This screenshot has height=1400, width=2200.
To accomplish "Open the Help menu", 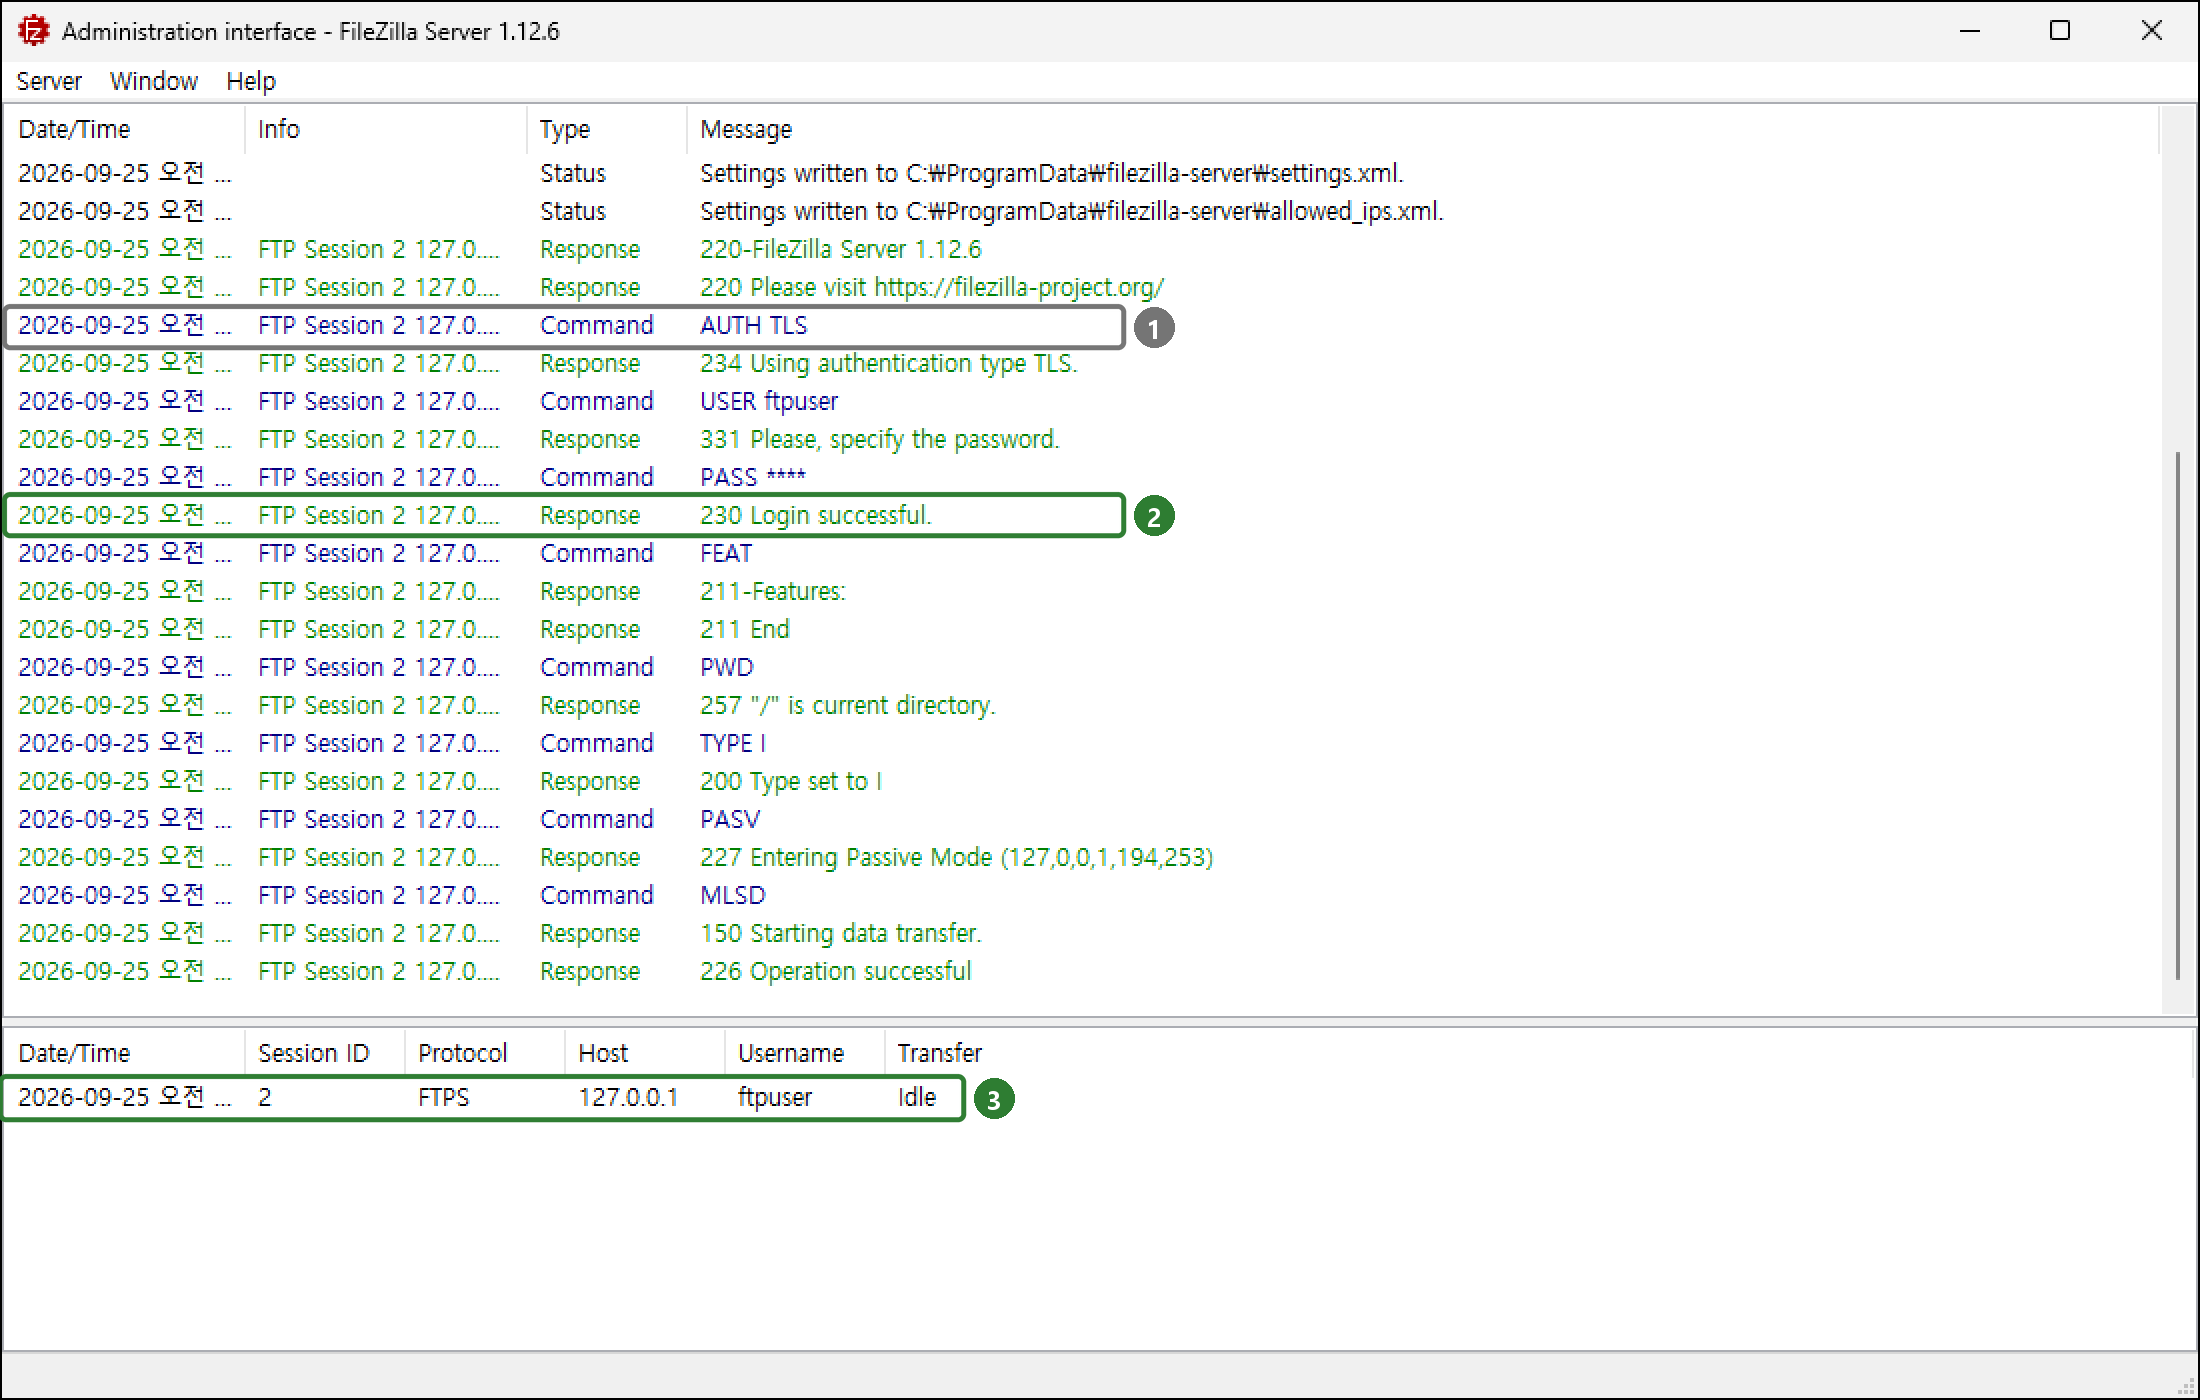I will (x=251, y=81).
